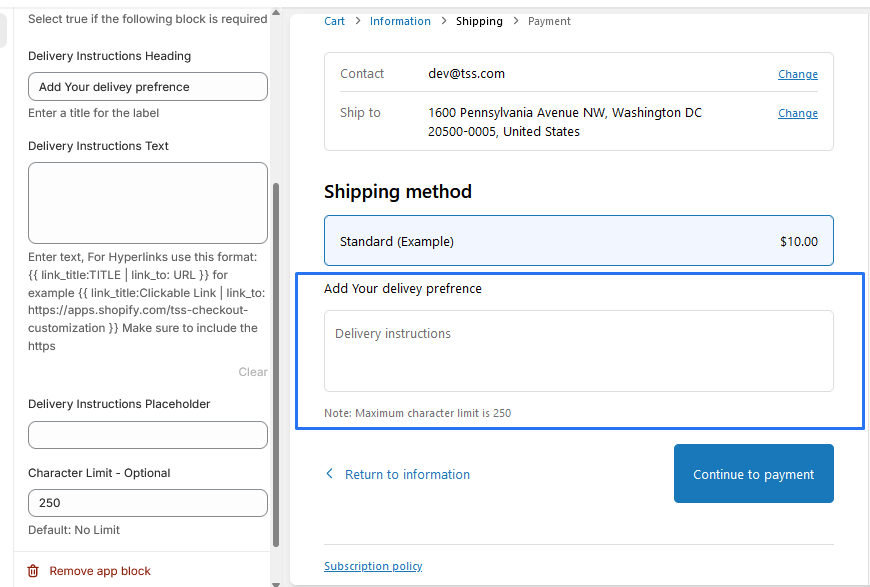Select the Shipping breadcrumb step
This screenshot has height=587, width=870.
coord(479,21)
